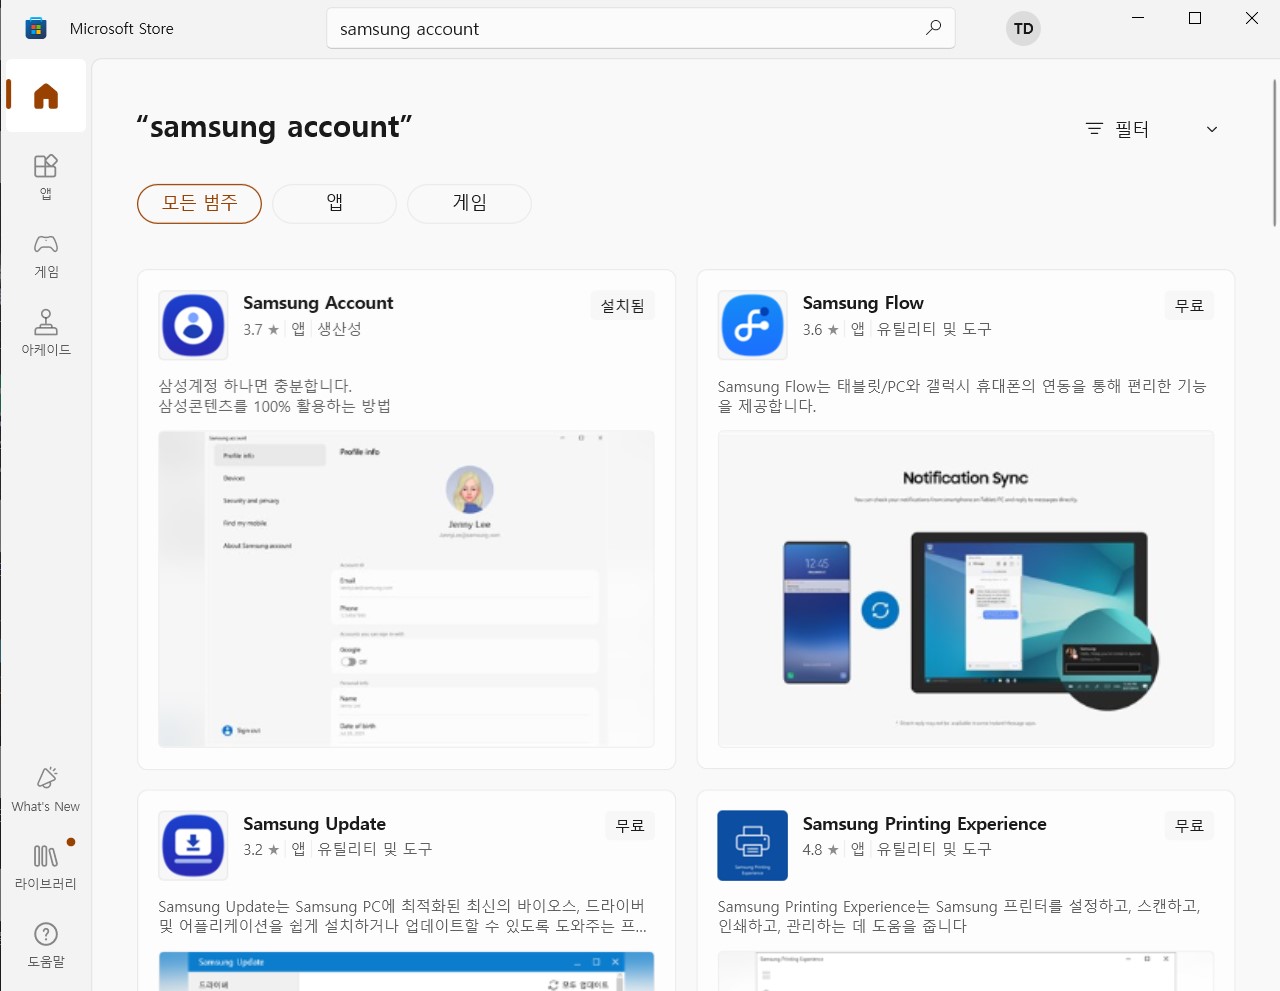Open What's New in sidebar

(x=46, y=789)
